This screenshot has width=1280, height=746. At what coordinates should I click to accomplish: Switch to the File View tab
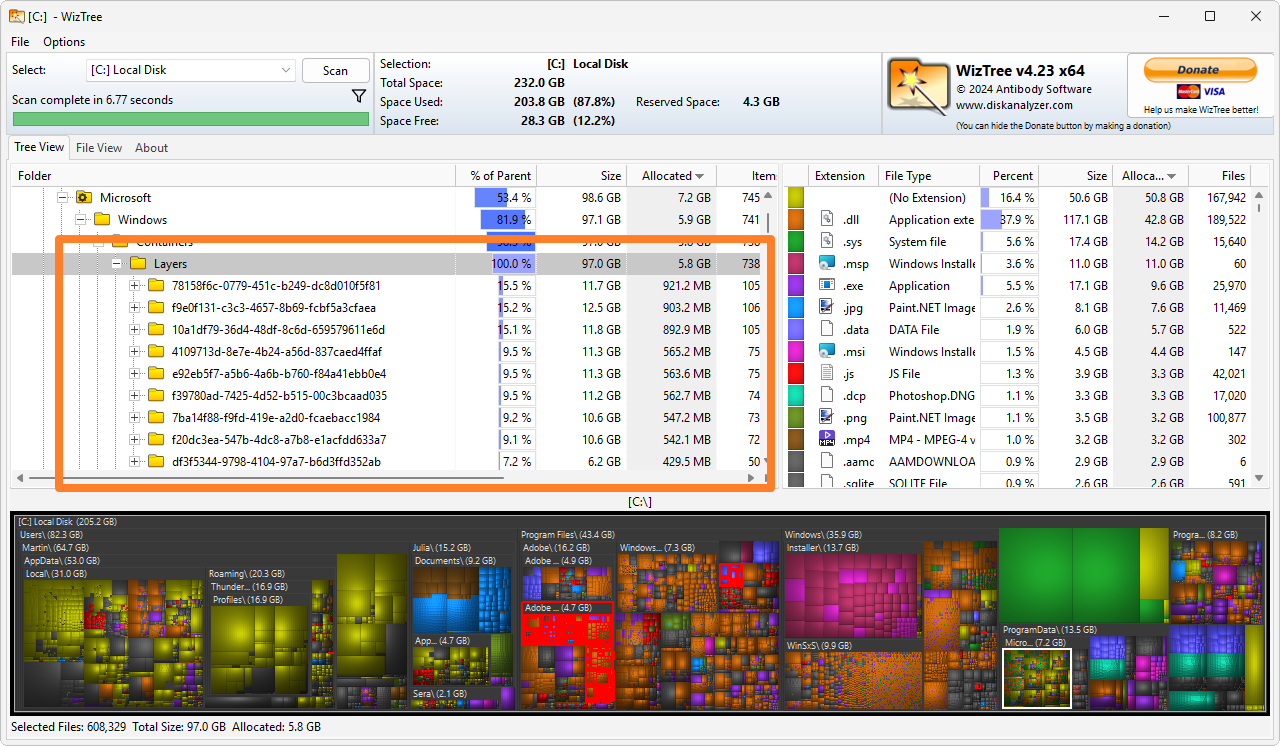point(99,148)
